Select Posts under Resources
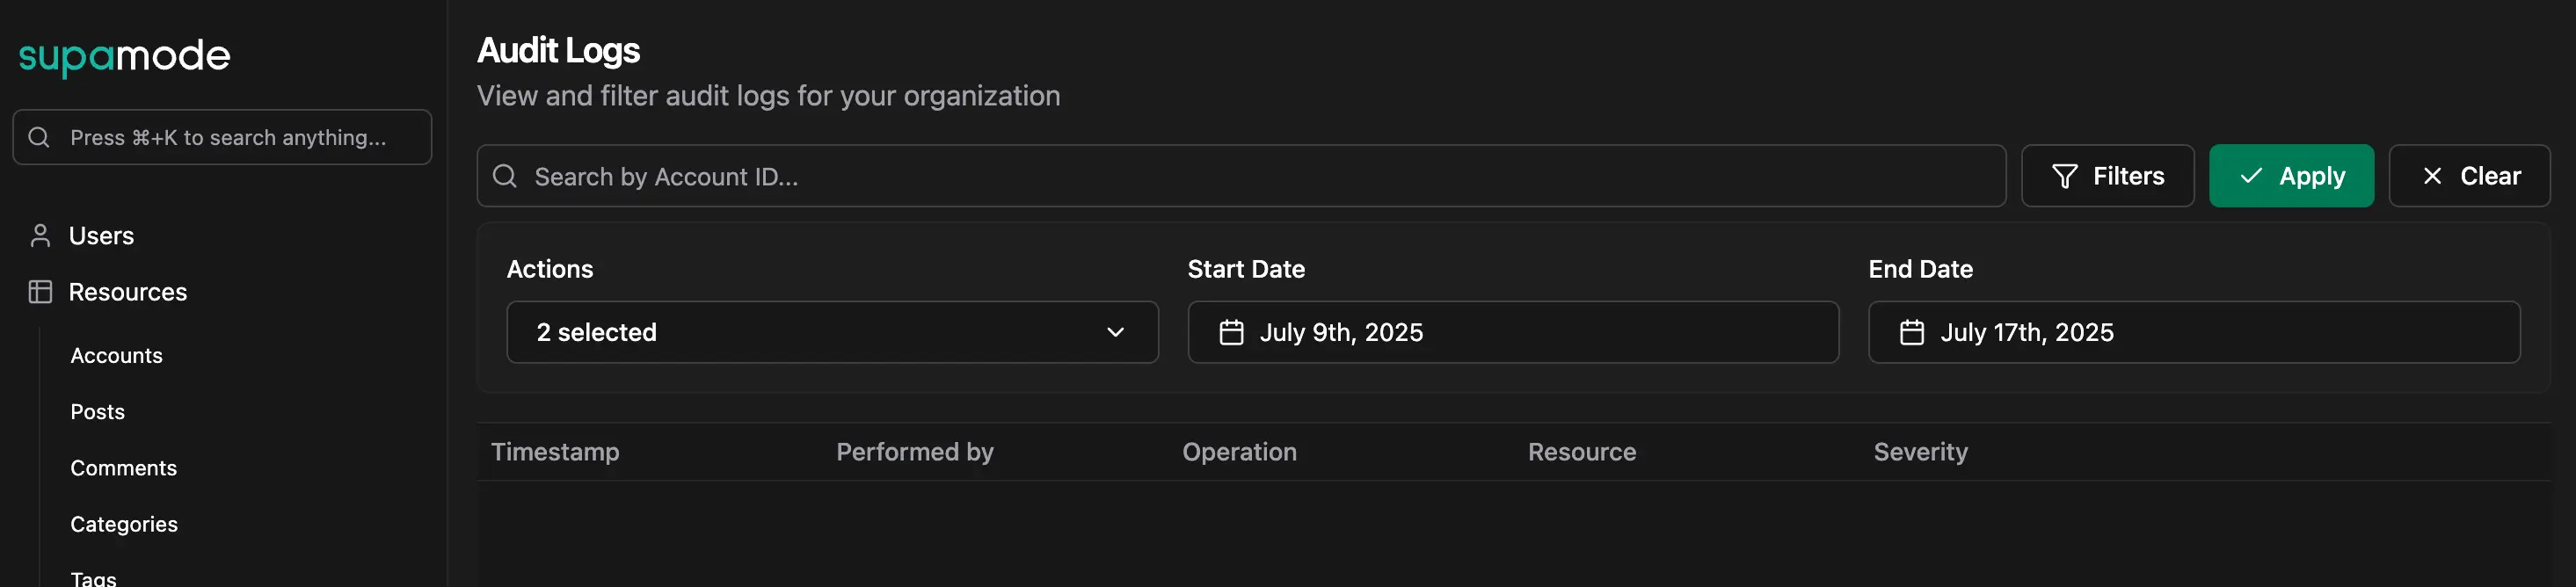Viewport: 2576px width, 587px height. tap(97, 411)
